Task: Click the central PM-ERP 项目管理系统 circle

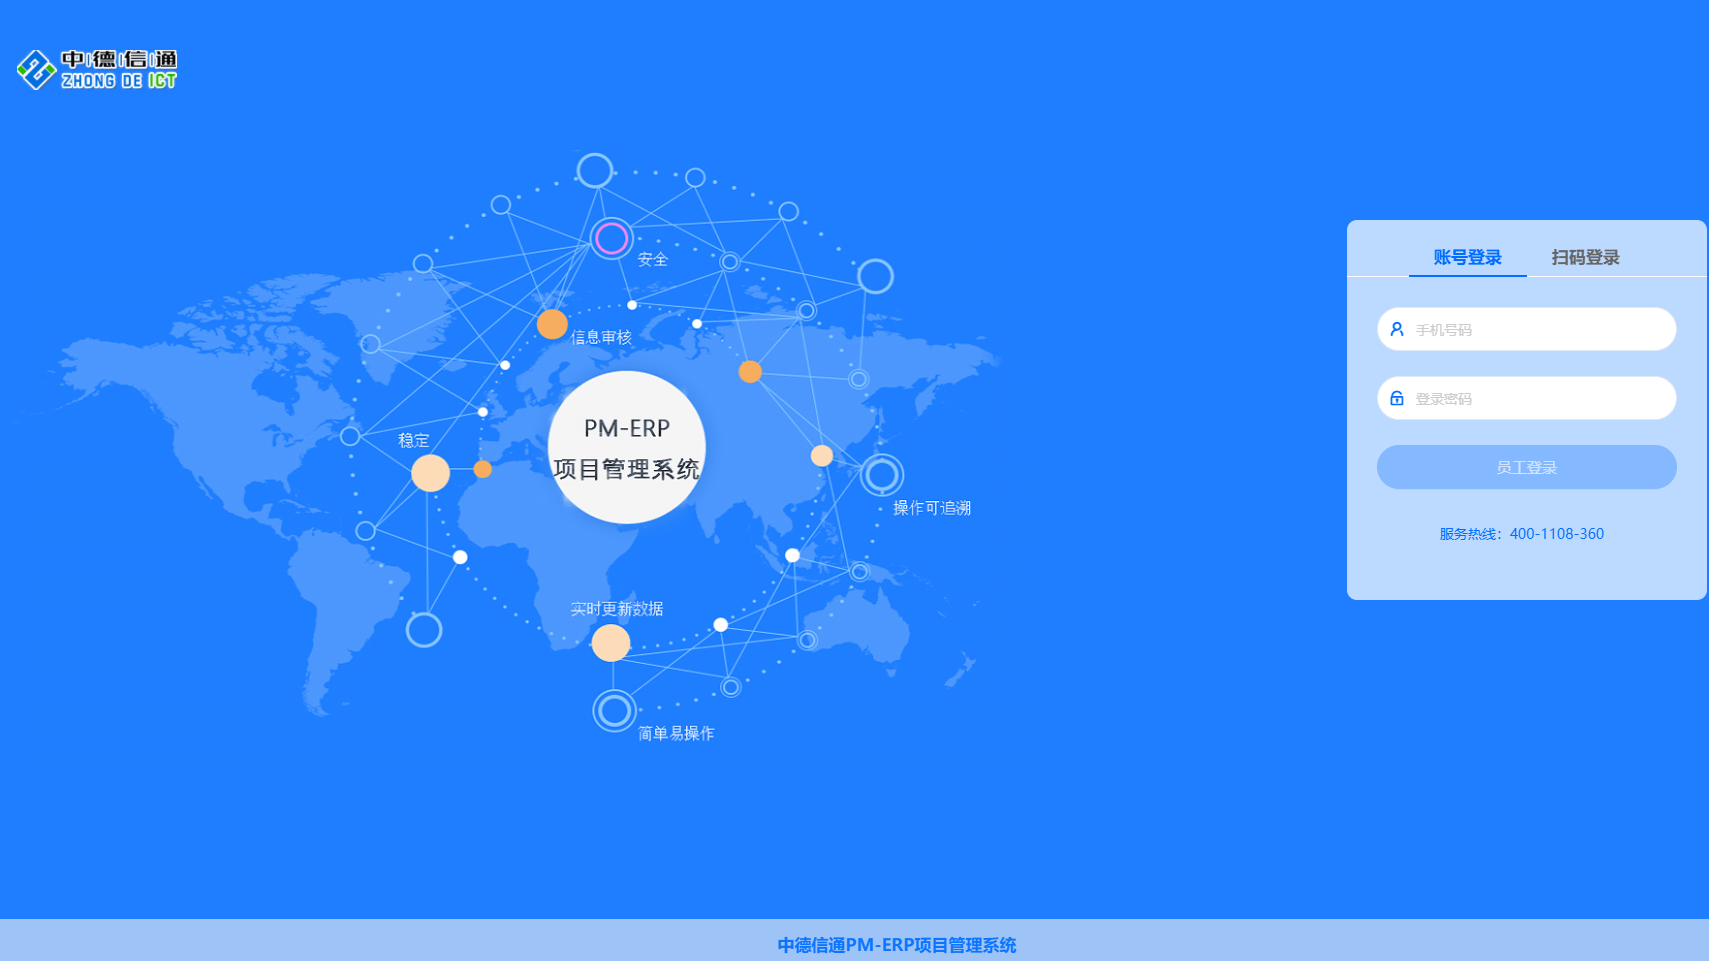Action: click(627, 447)
